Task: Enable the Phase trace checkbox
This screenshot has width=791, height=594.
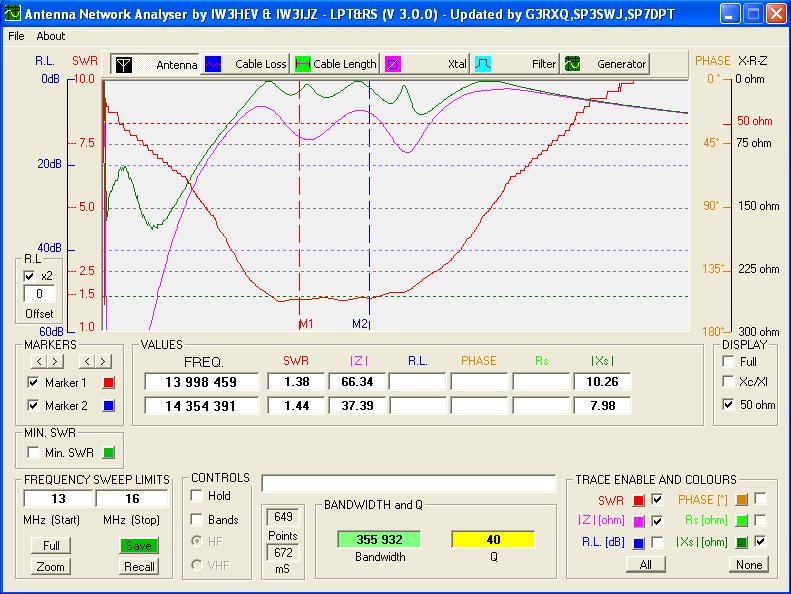Action: click(760, 499)
